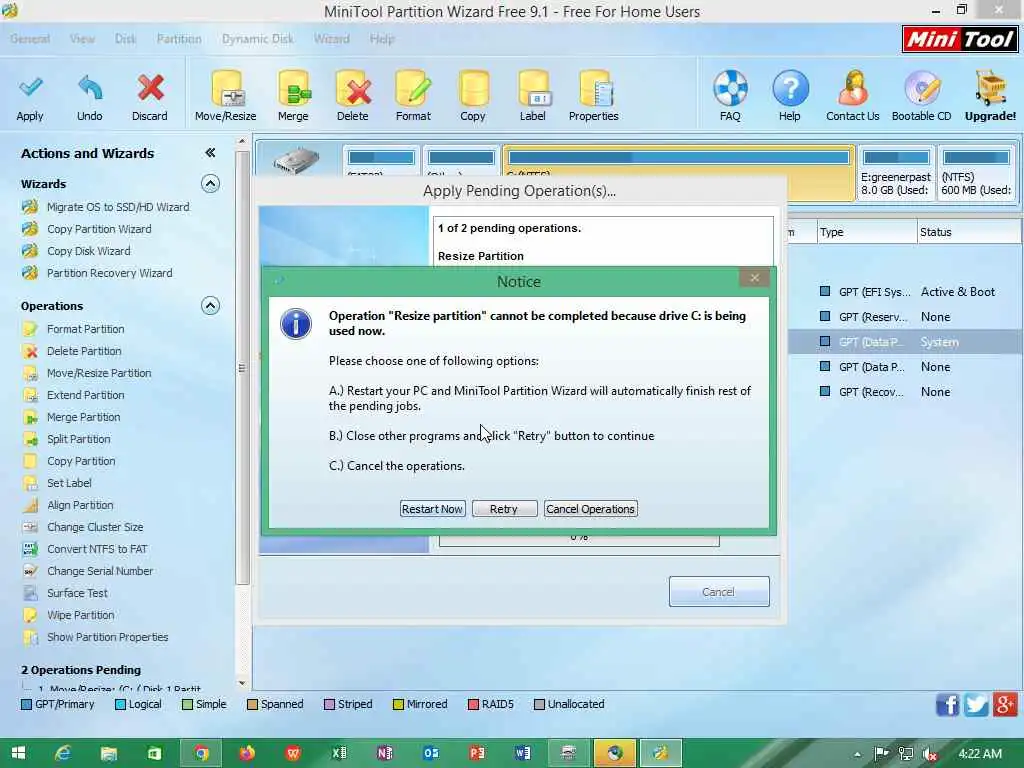Click the Label toolbar icon
The image size is (1024, 768).
pos(533,89)
